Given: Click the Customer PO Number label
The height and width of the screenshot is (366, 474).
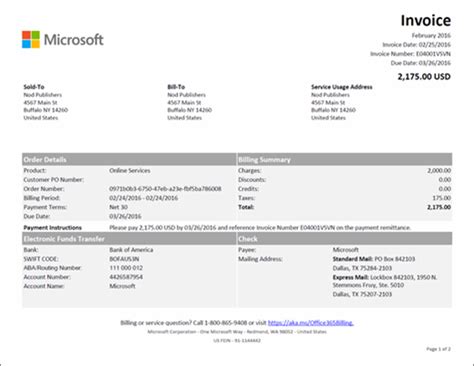Looking at the screenshot, I should [x=53, y=180].
